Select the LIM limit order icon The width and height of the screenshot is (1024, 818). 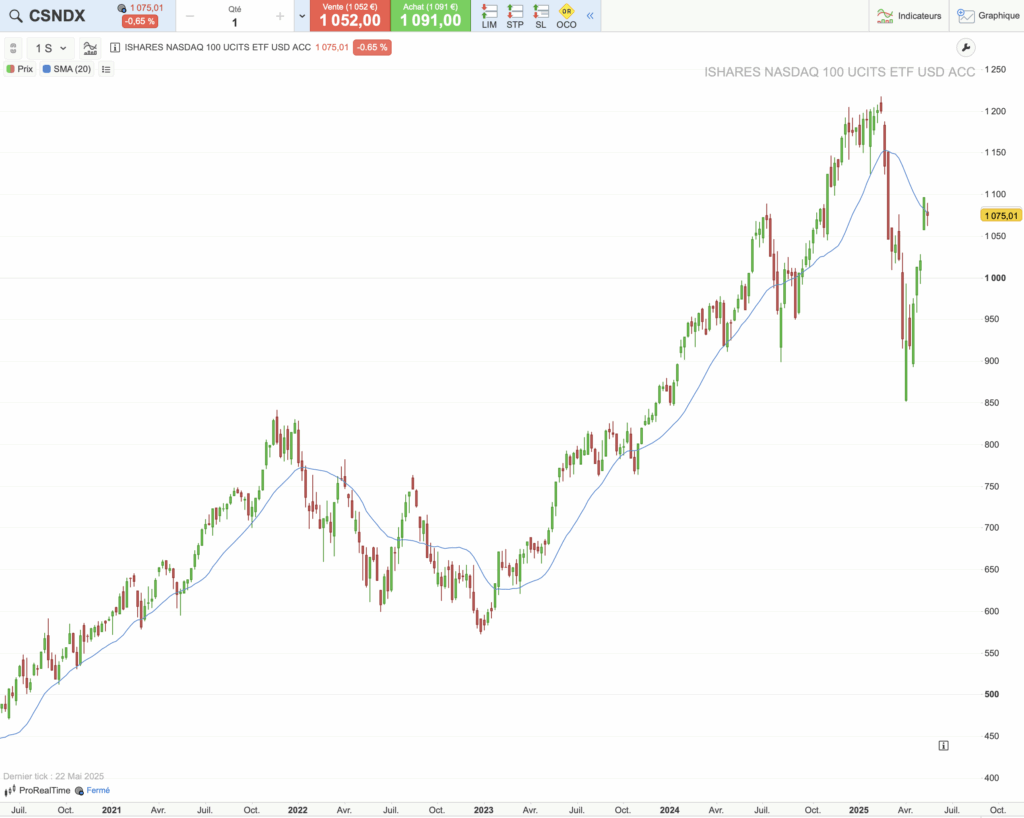(489, 16)
